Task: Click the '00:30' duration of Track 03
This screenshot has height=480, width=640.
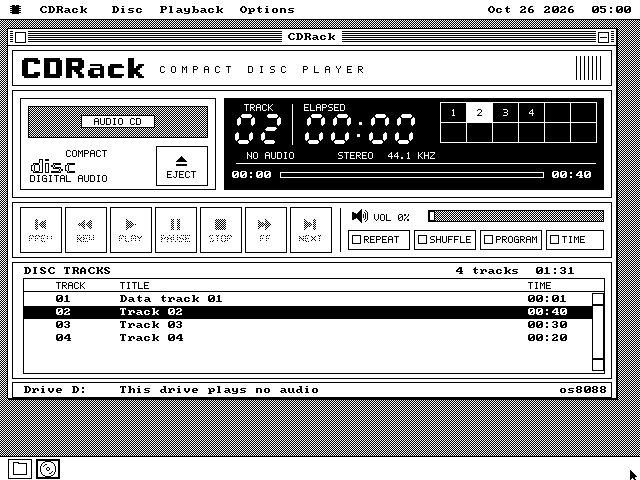Action: click(547, 325)
